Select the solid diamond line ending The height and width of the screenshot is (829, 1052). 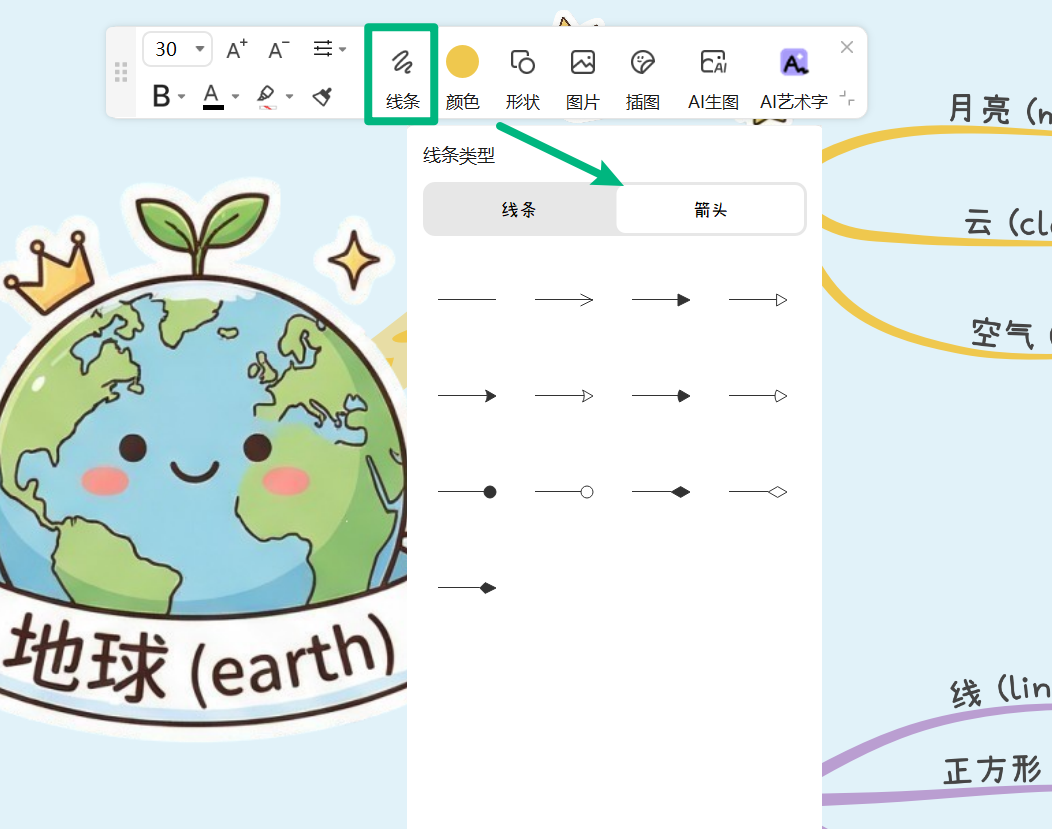(x=661, y=492)
